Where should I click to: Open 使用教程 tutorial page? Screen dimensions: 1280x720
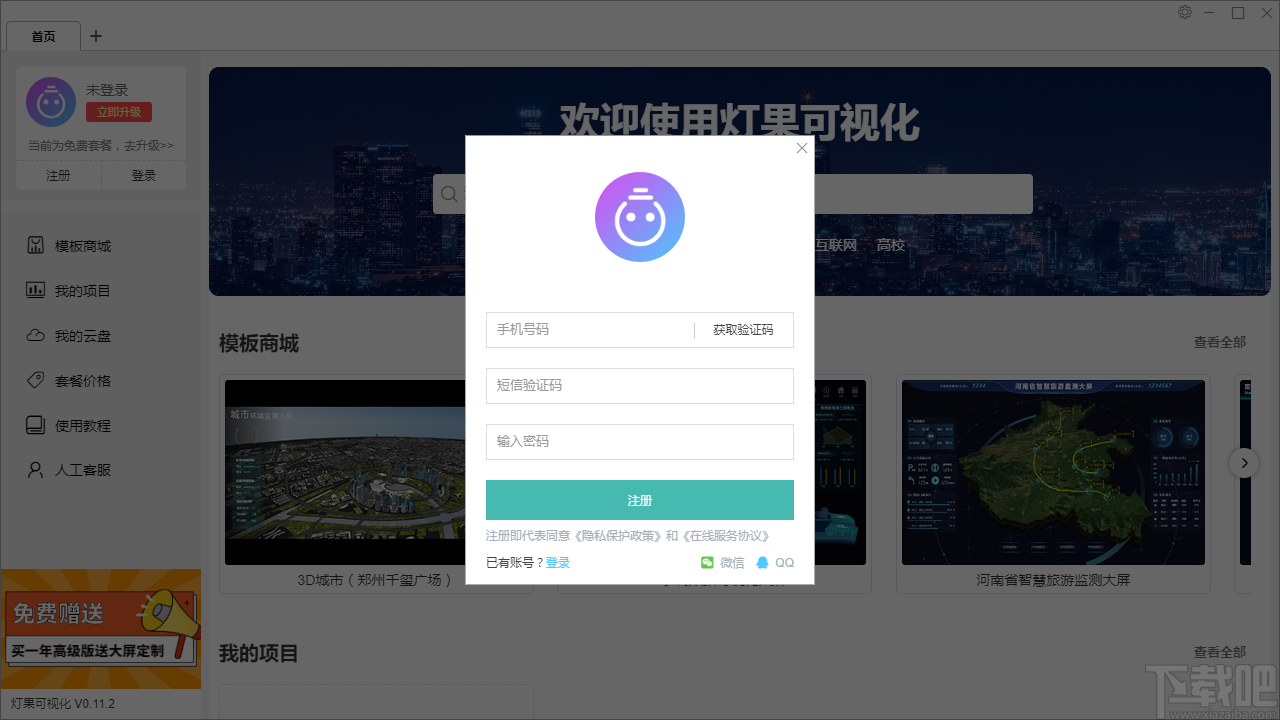(68, 426)
